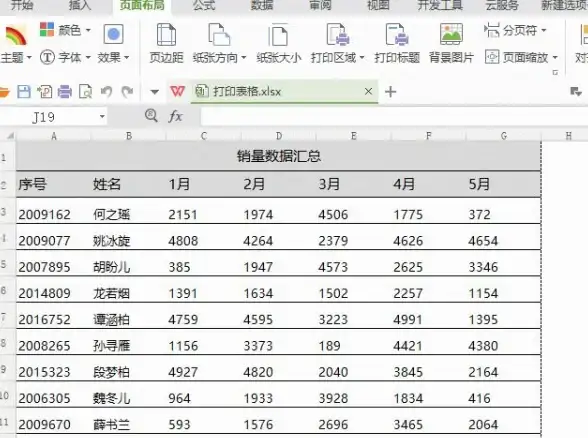This screenshot has width=588, height=438.
Task: Select column H header
Action: click(x=568, y=136)
